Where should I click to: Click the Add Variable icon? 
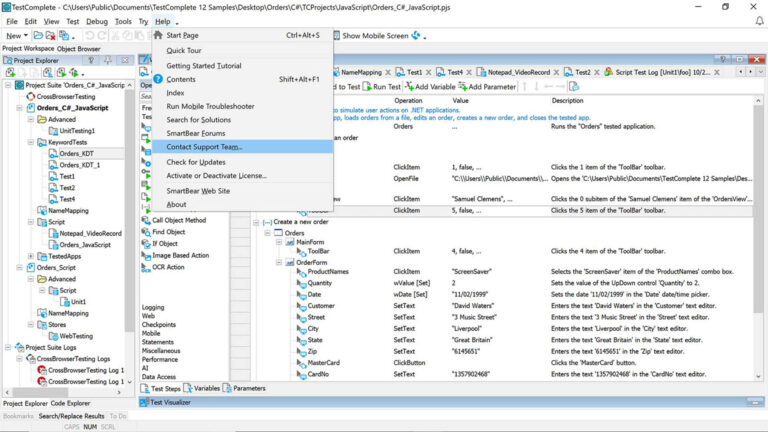tap(409, 86)
